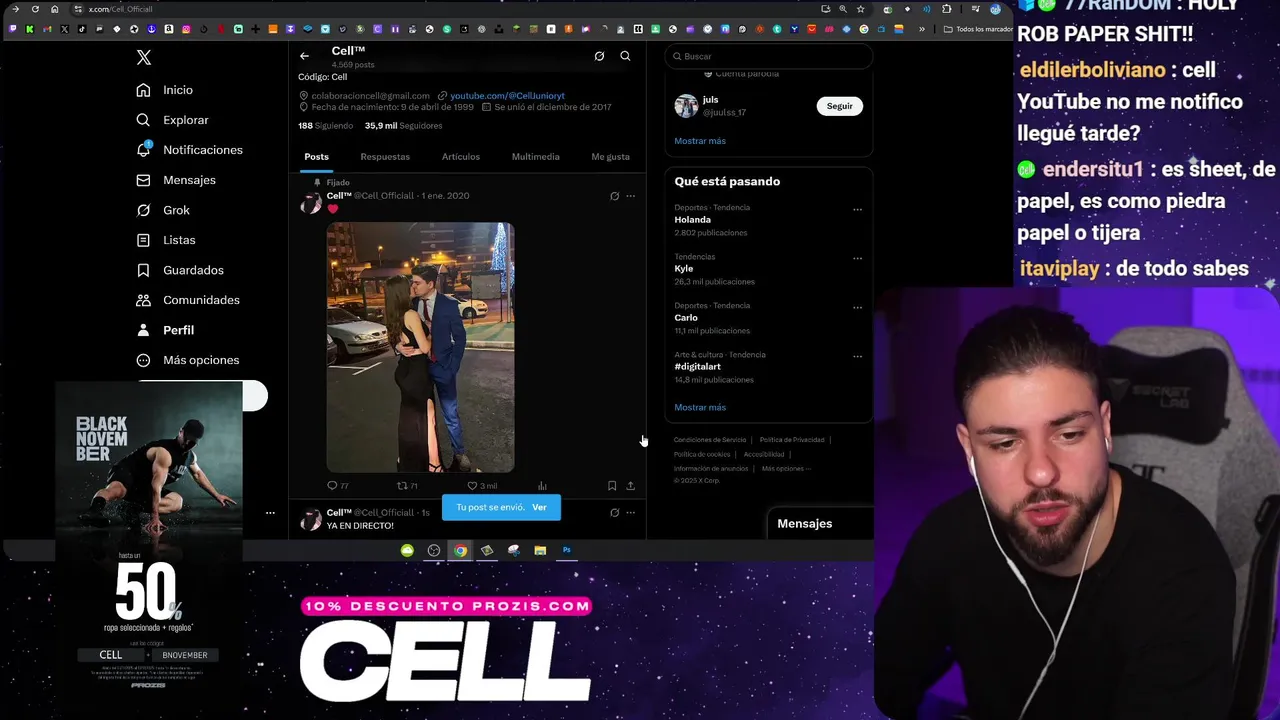Open Grok in the sidebar
1280x720 pixels.
click(x=163, y=210)
